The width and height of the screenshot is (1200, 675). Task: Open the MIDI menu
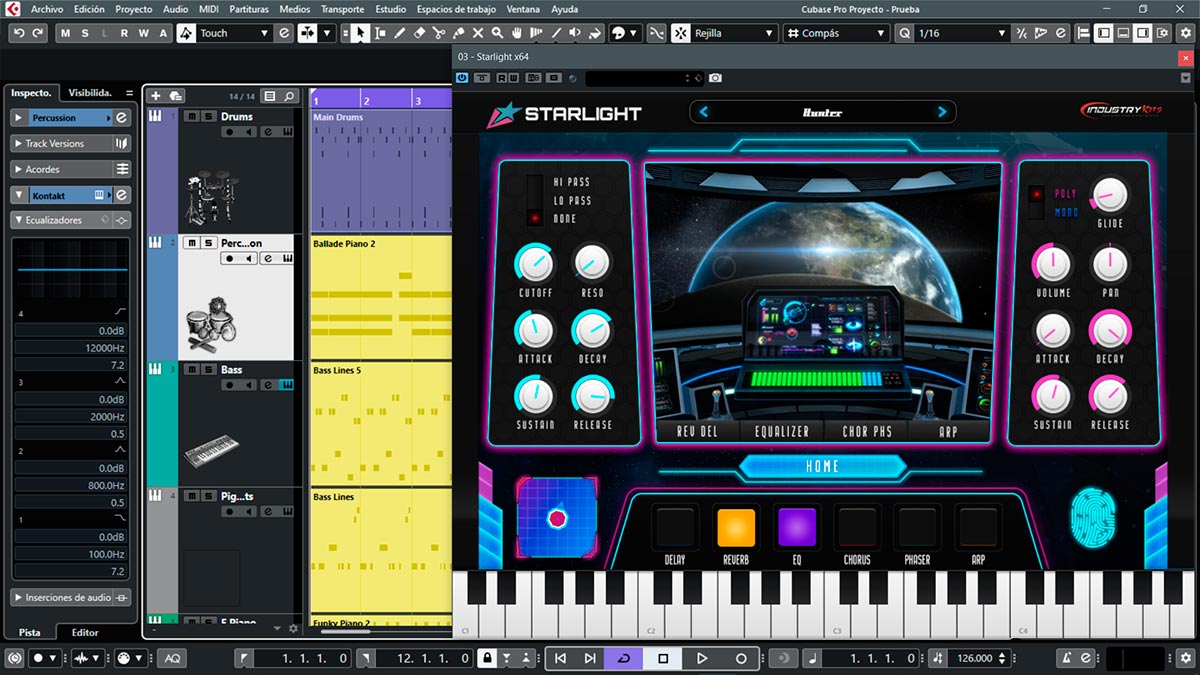click(x=209, y=9)
